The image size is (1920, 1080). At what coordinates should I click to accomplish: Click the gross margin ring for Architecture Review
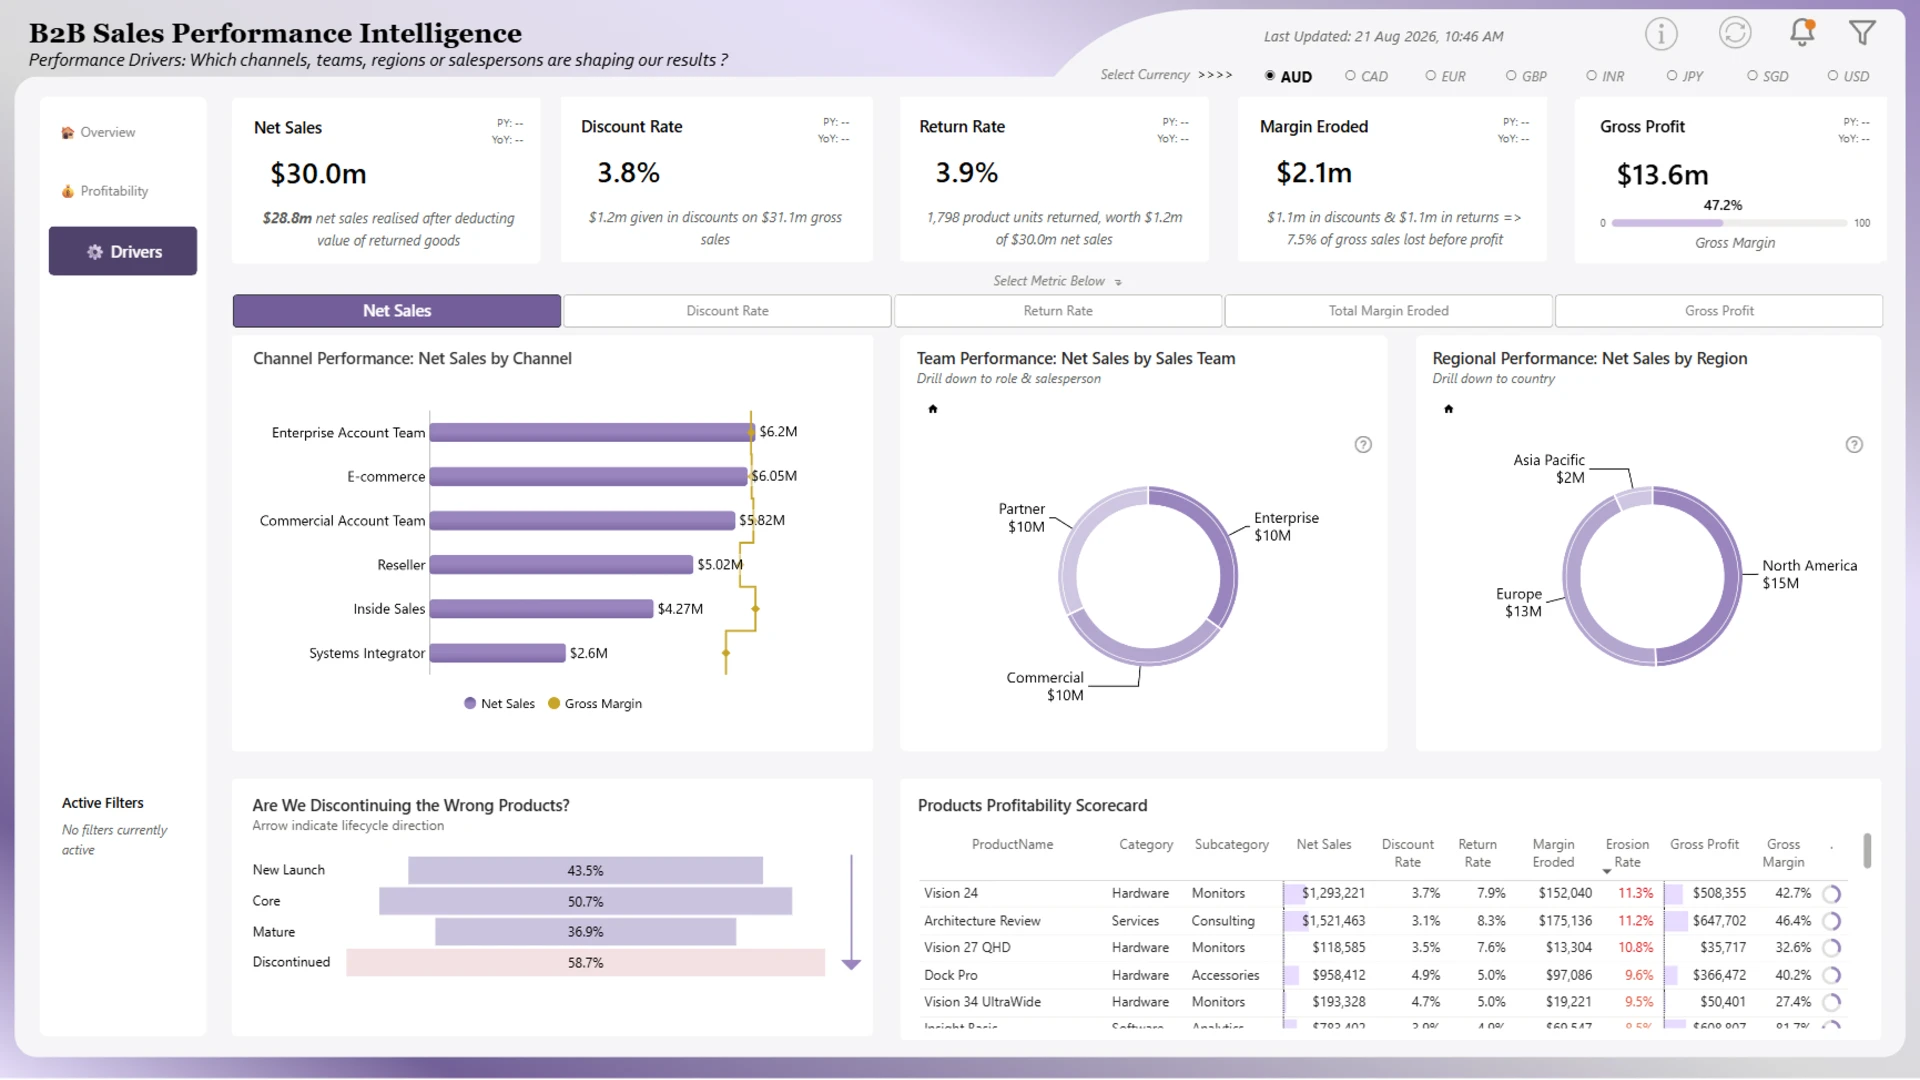1832,921
